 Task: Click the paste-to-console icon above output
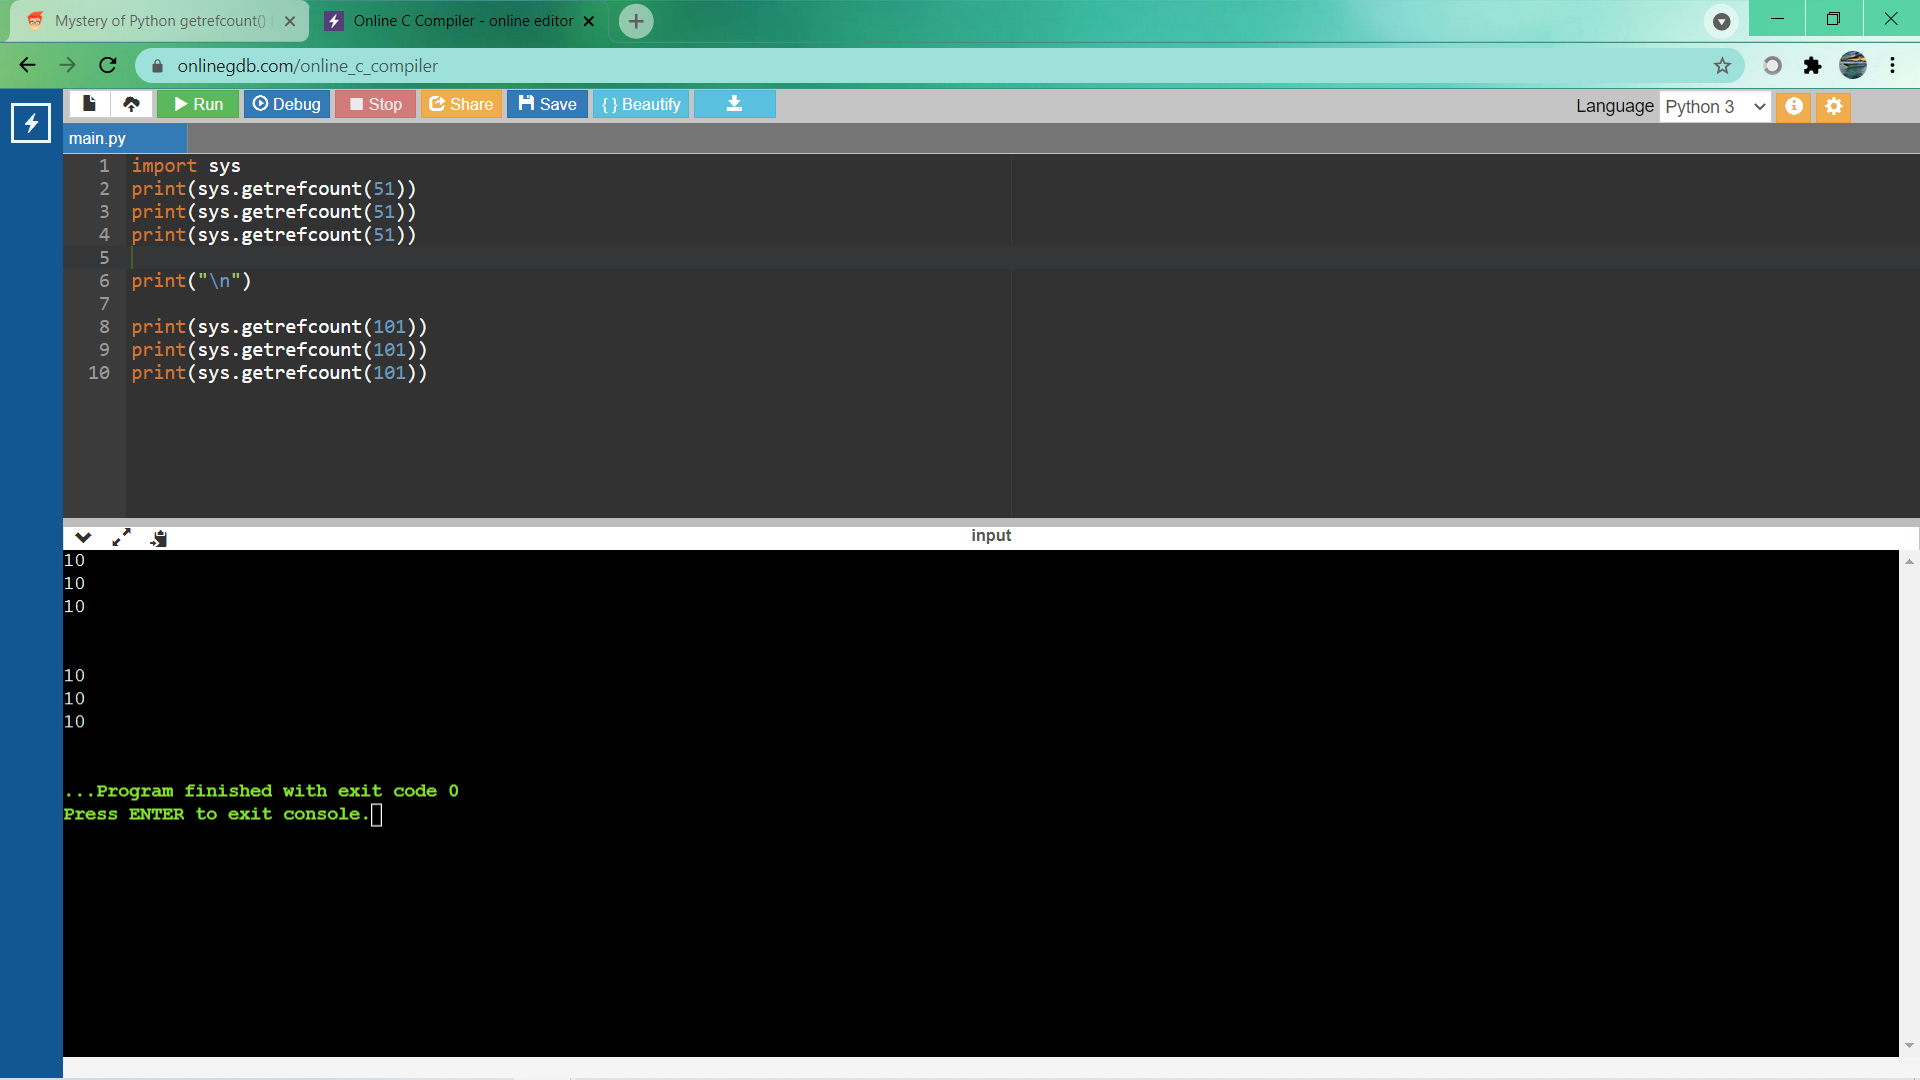[x=157, y=537]
